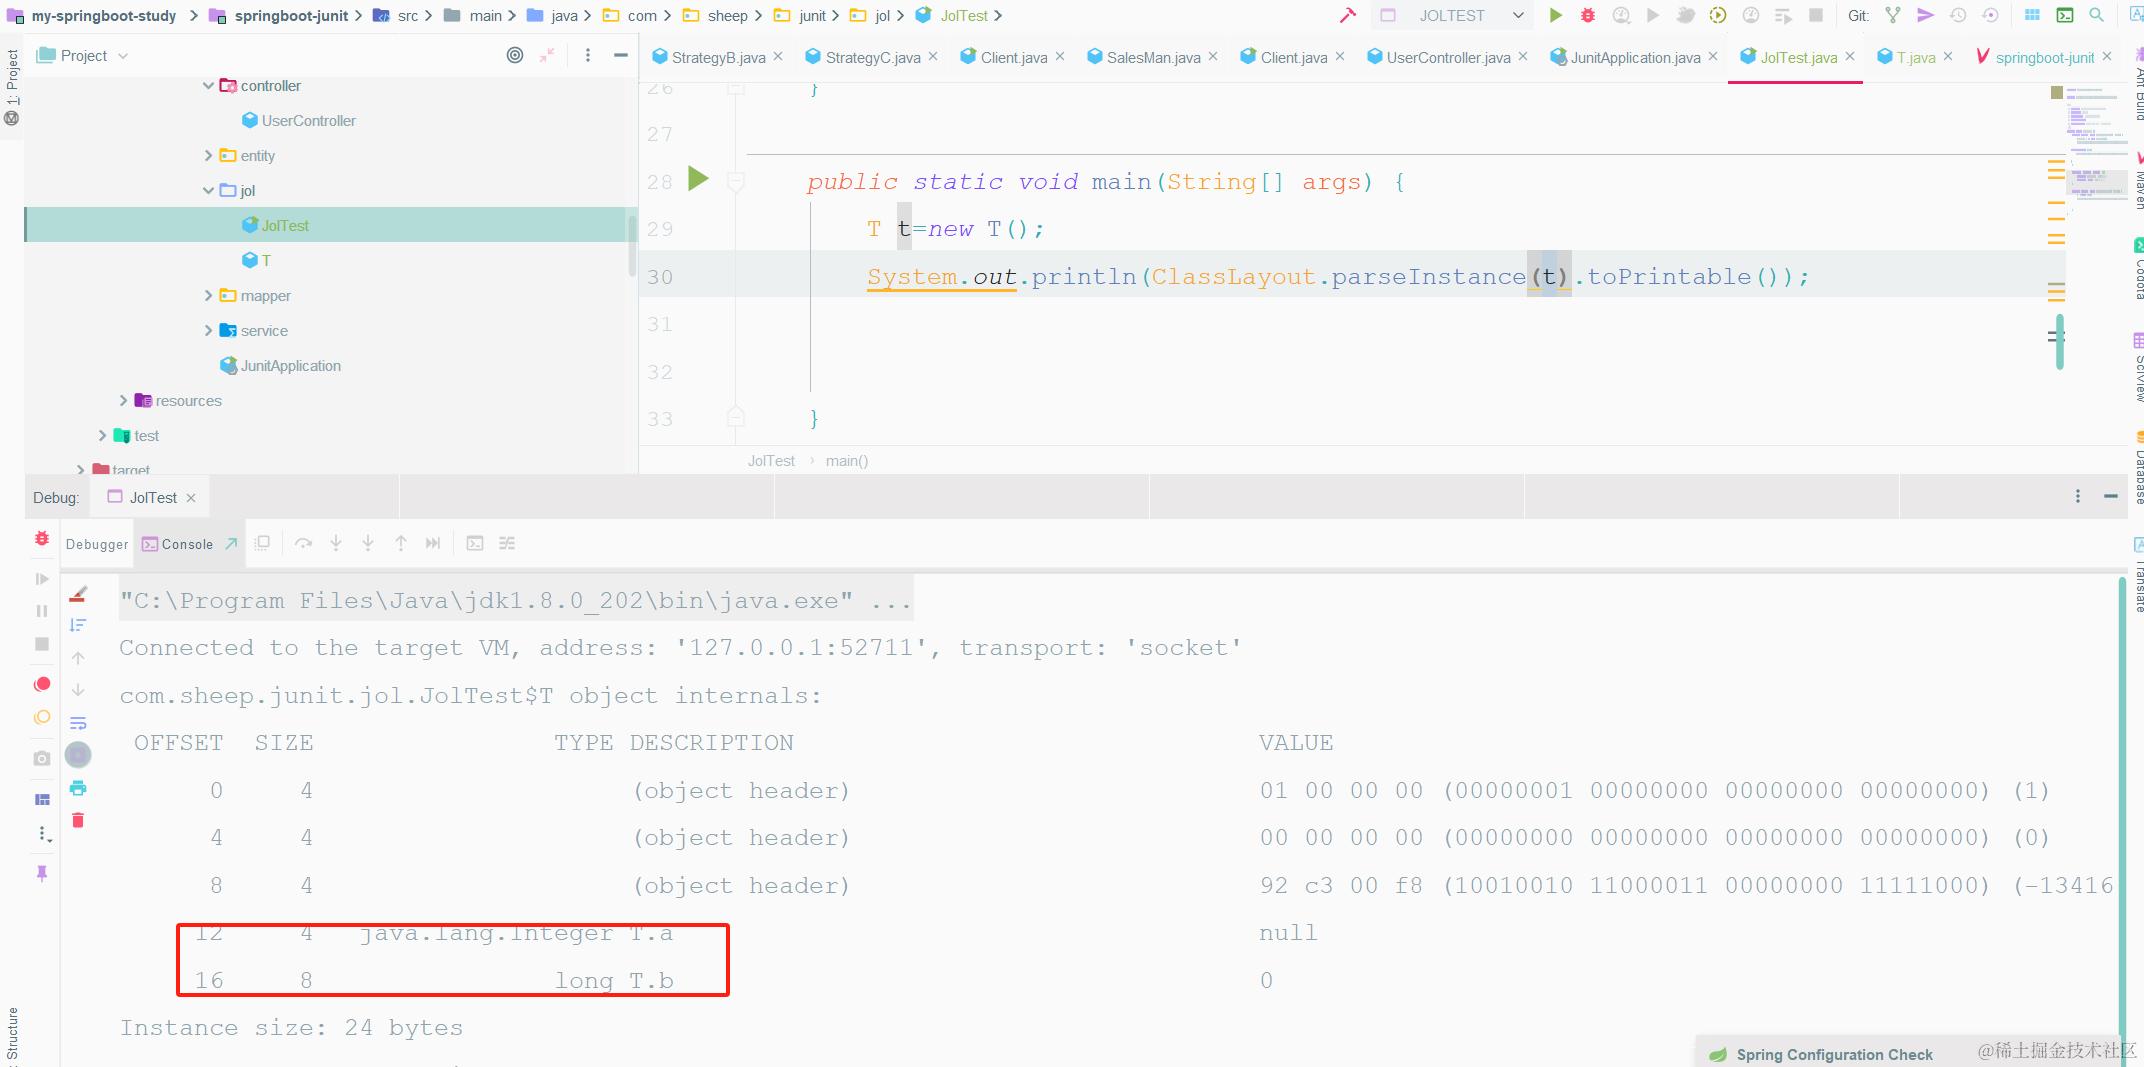This screenshot has width=2144, height=1067.
Task: Run main method from gutter arrow
Action: [698, 179]
